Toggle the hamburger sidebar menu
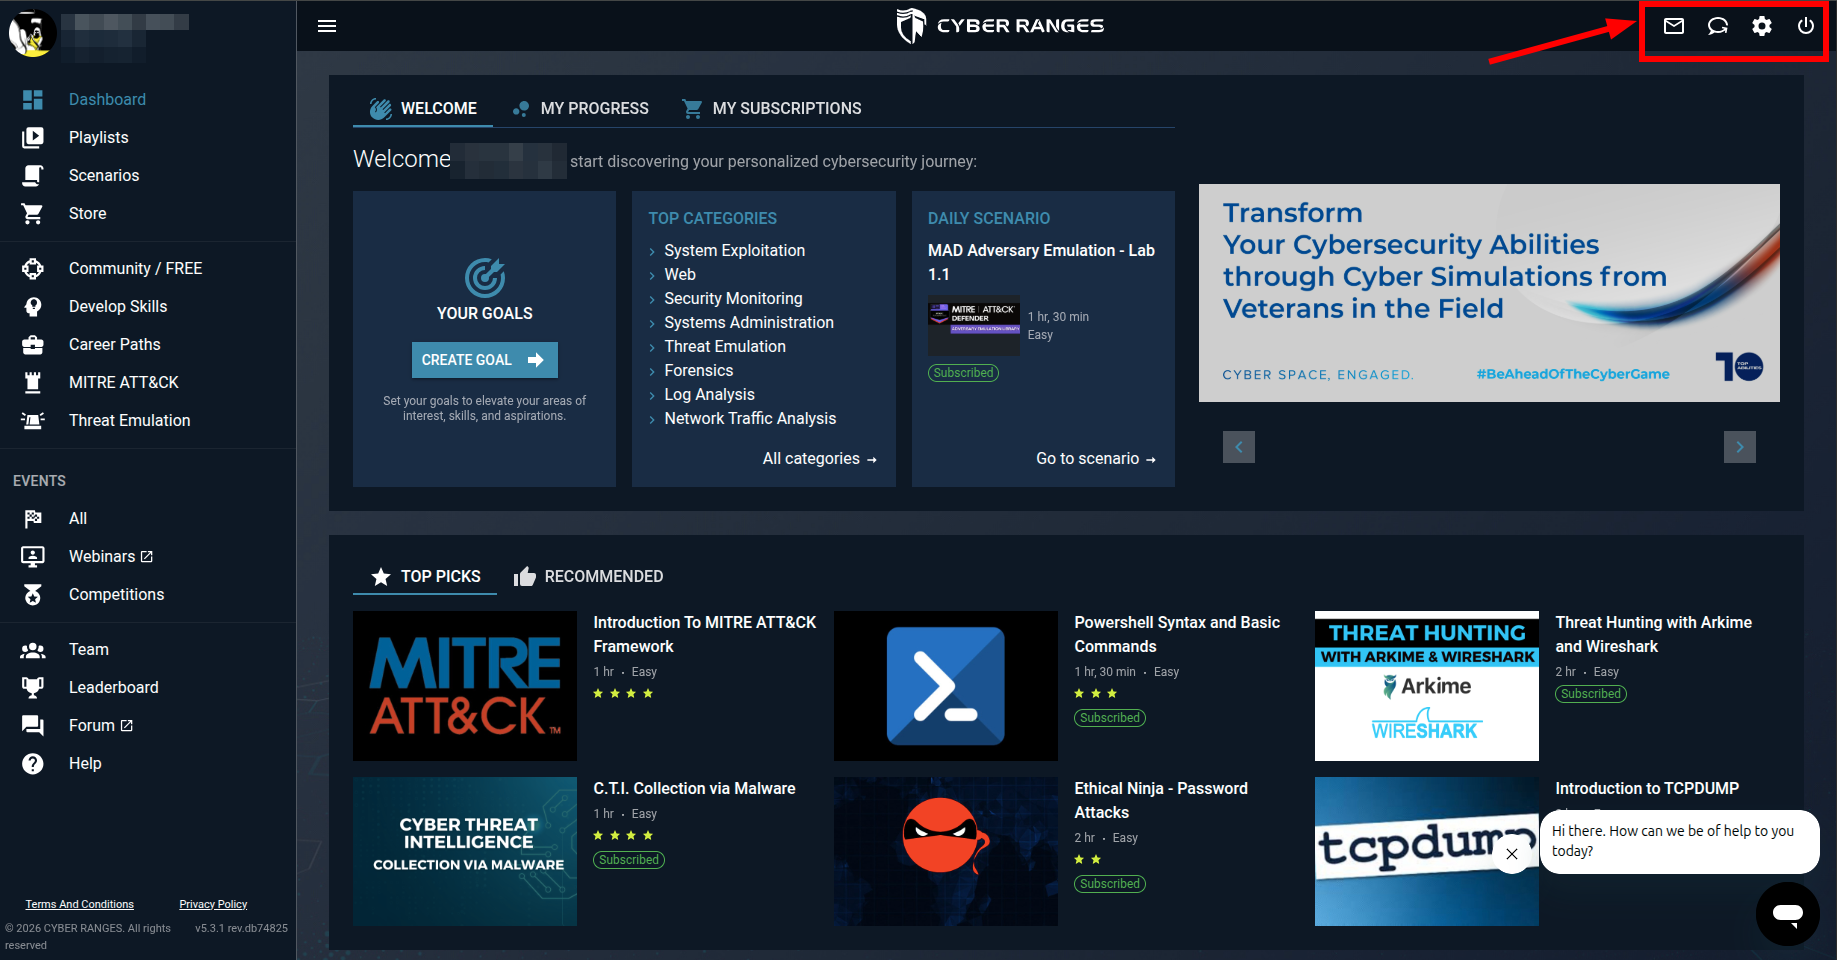This screenshot has width=1837, height=960. (327, 26)
